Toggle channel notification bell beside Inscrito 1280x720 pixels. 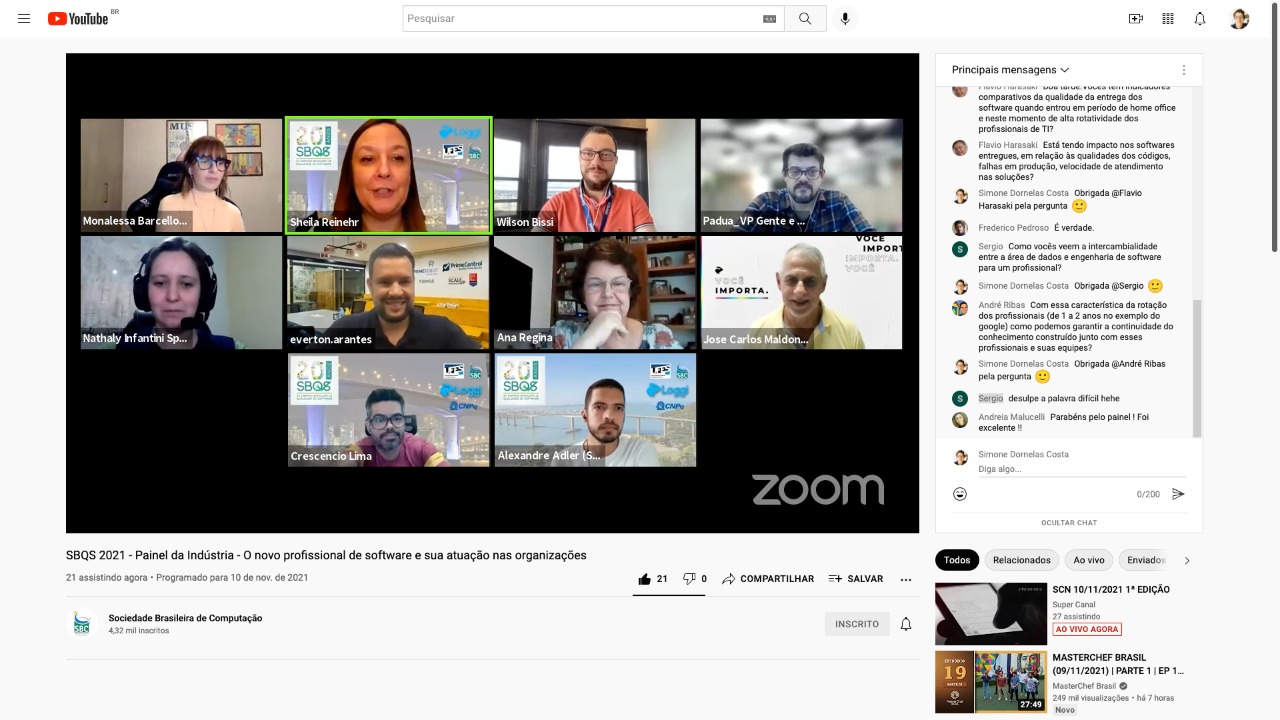point(906,624)
